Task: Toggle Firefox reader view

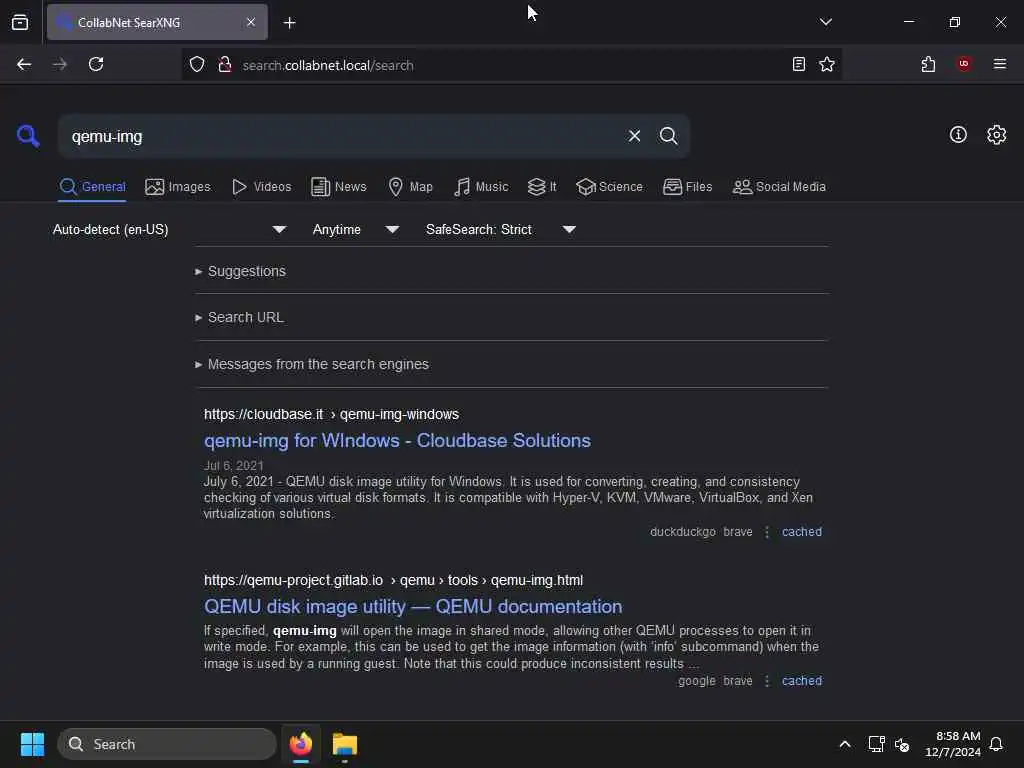Action: coord(798,64)
